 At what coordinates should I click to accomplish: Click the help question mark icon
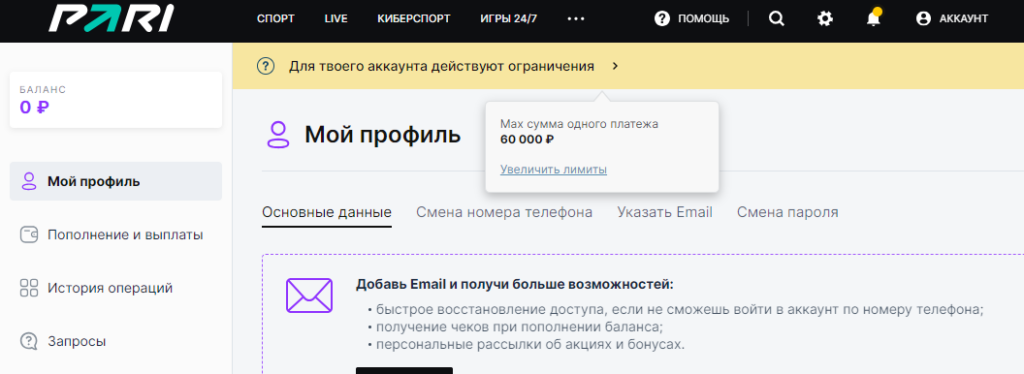(662, 19)
